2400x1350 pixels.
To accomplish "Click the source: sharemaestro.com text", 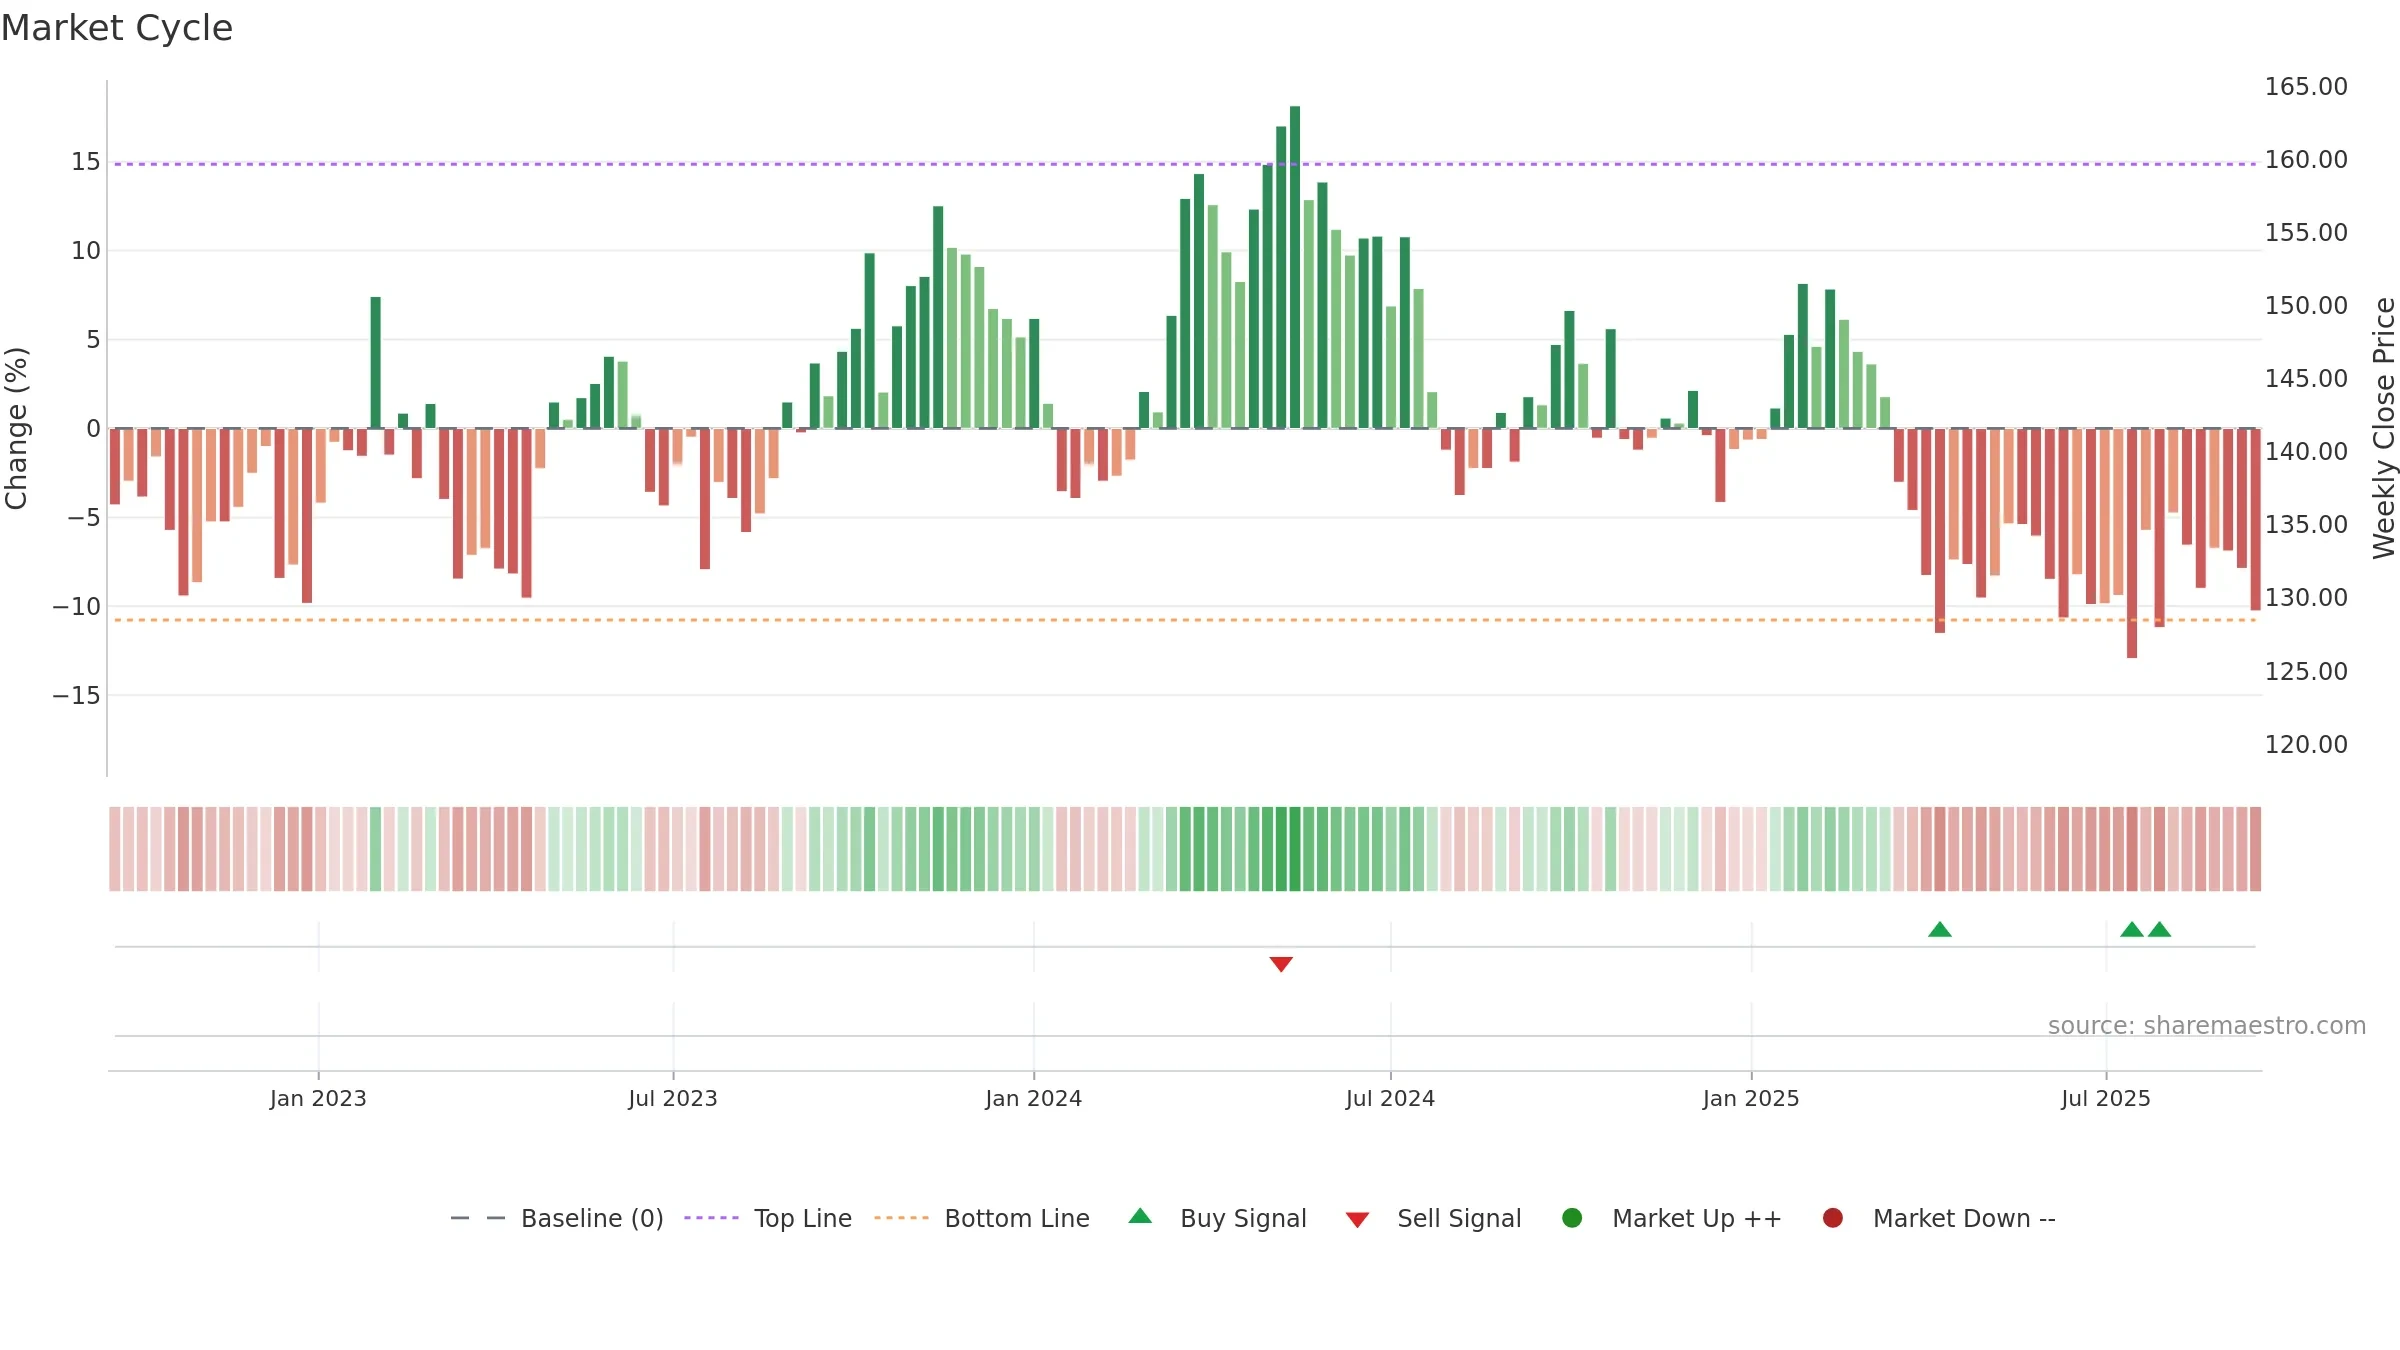I will pos(2207,1026).
